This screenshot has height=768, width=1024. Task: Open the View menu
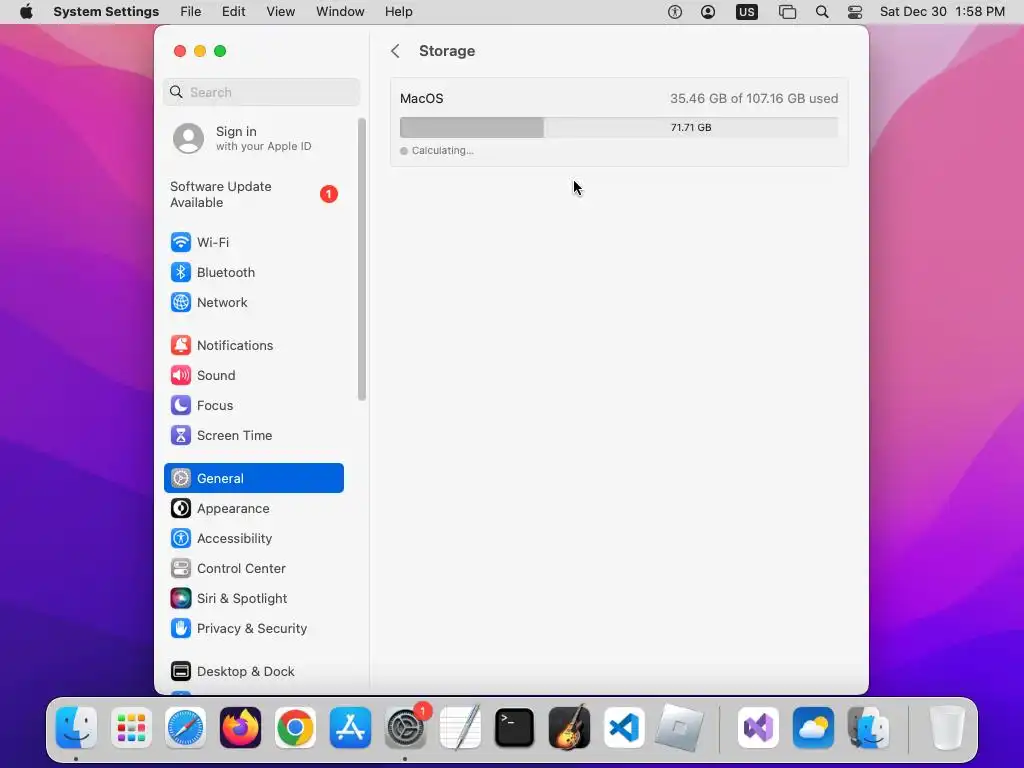pos(280,12)
